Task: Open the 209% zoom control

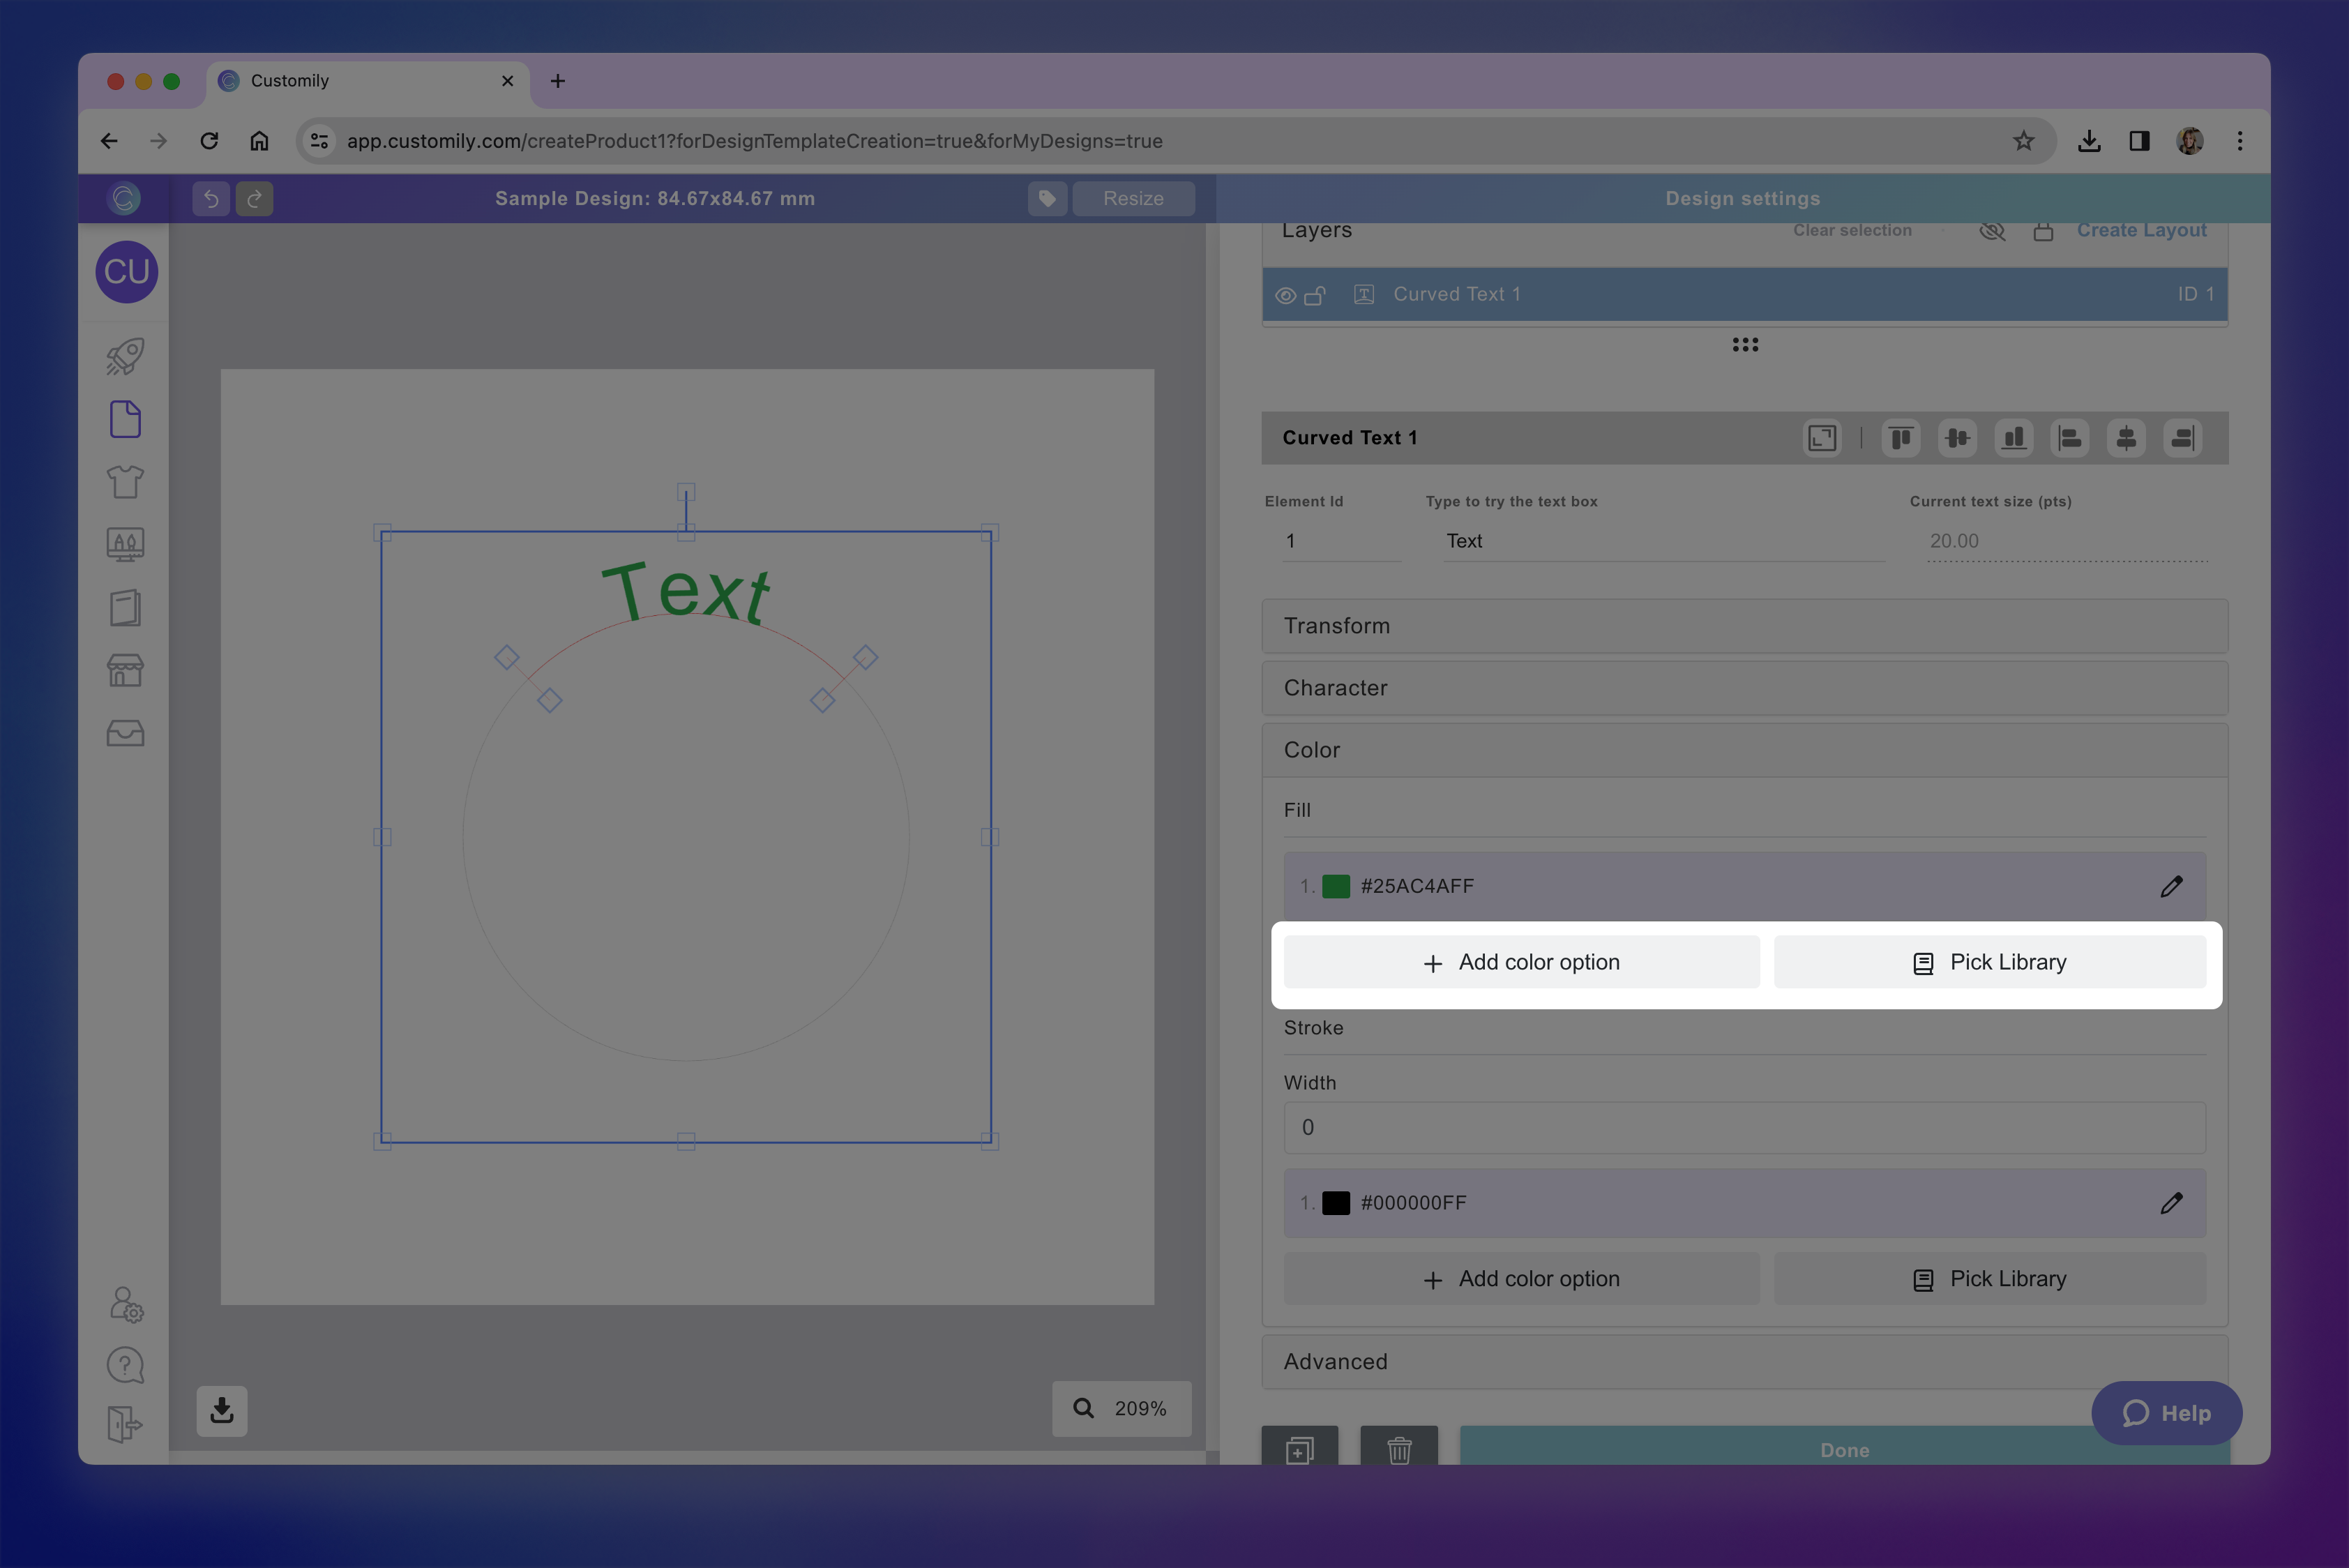Action: [x=1122, y=1408]
